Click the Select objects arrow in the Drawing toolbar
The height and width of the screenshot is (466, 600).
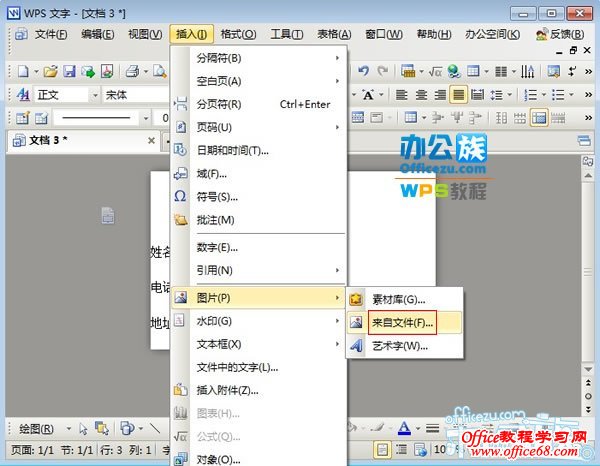click(x=83, y=429)
